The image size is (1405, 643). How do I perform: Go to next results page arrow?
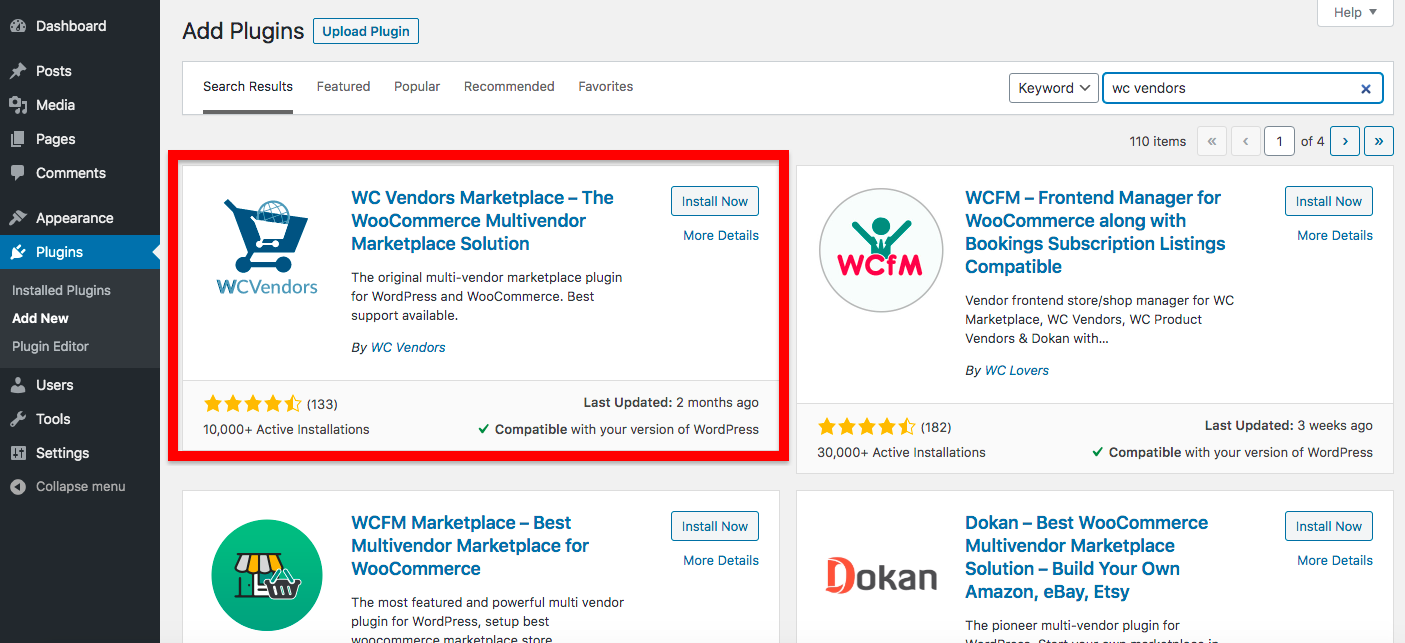[1345, 141]
